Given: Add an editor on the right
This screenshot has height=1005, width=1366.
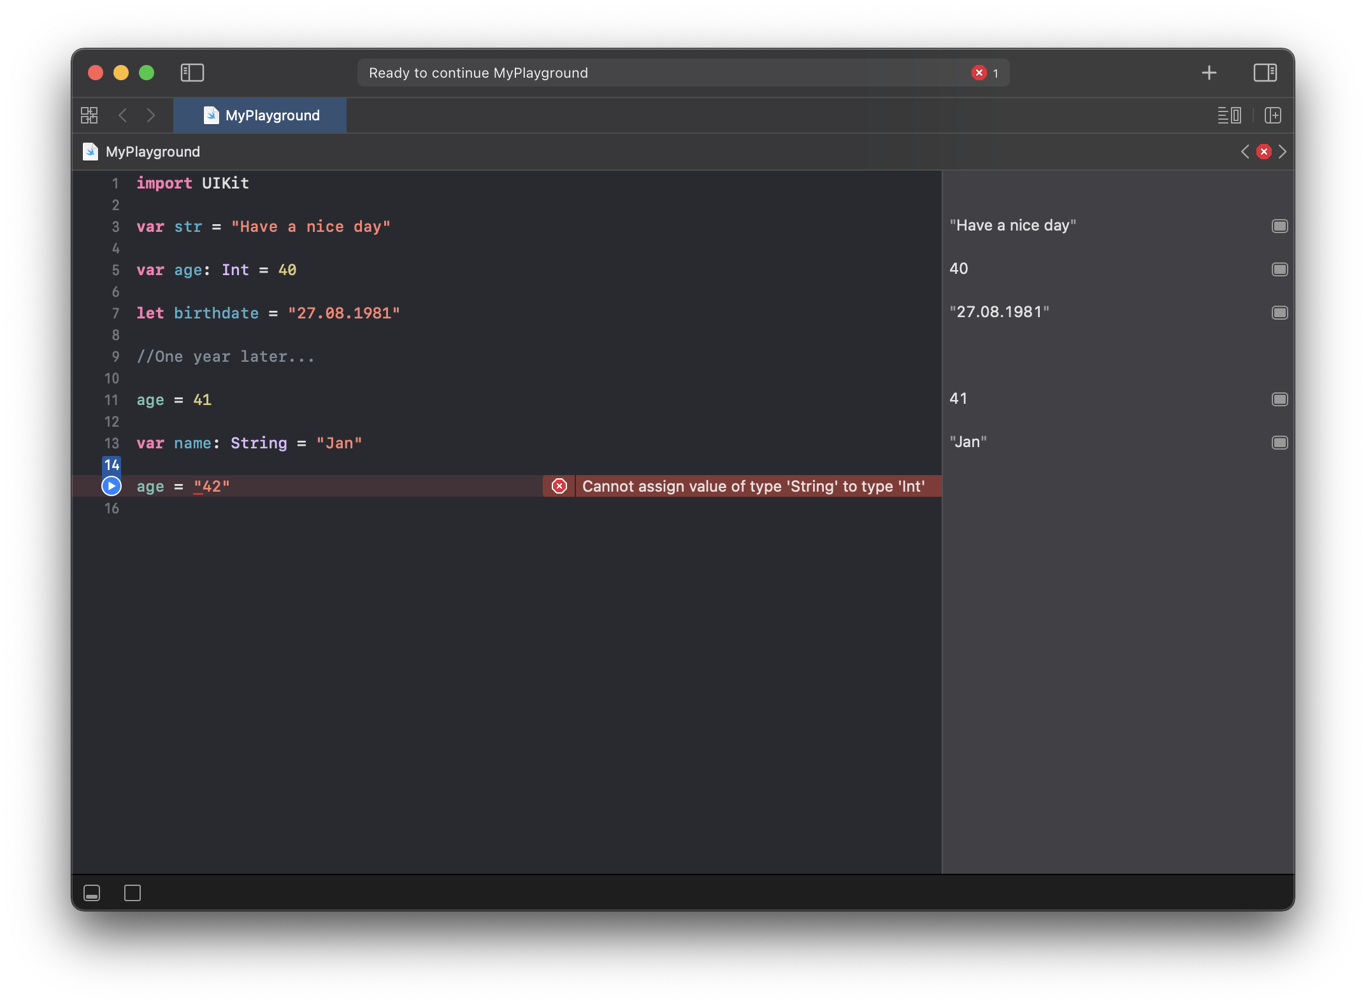Looking at the screenshot, I should click(x=1273, y=115).
